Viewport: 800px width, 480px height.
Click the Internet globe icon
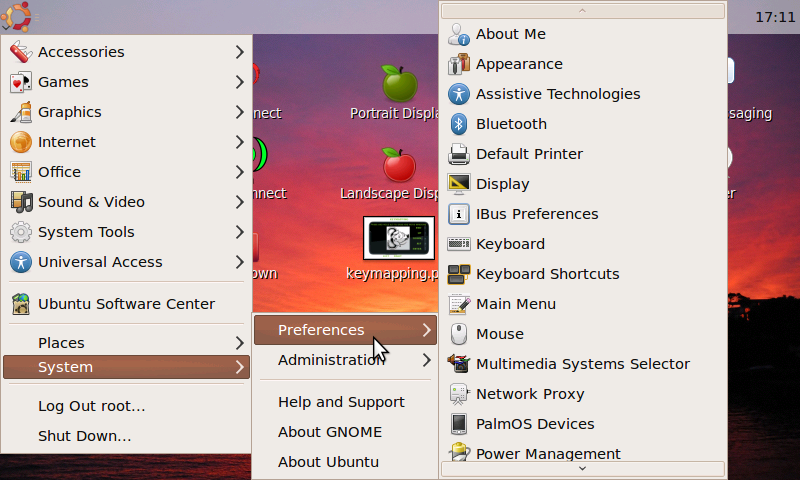[x=21, y=142]
